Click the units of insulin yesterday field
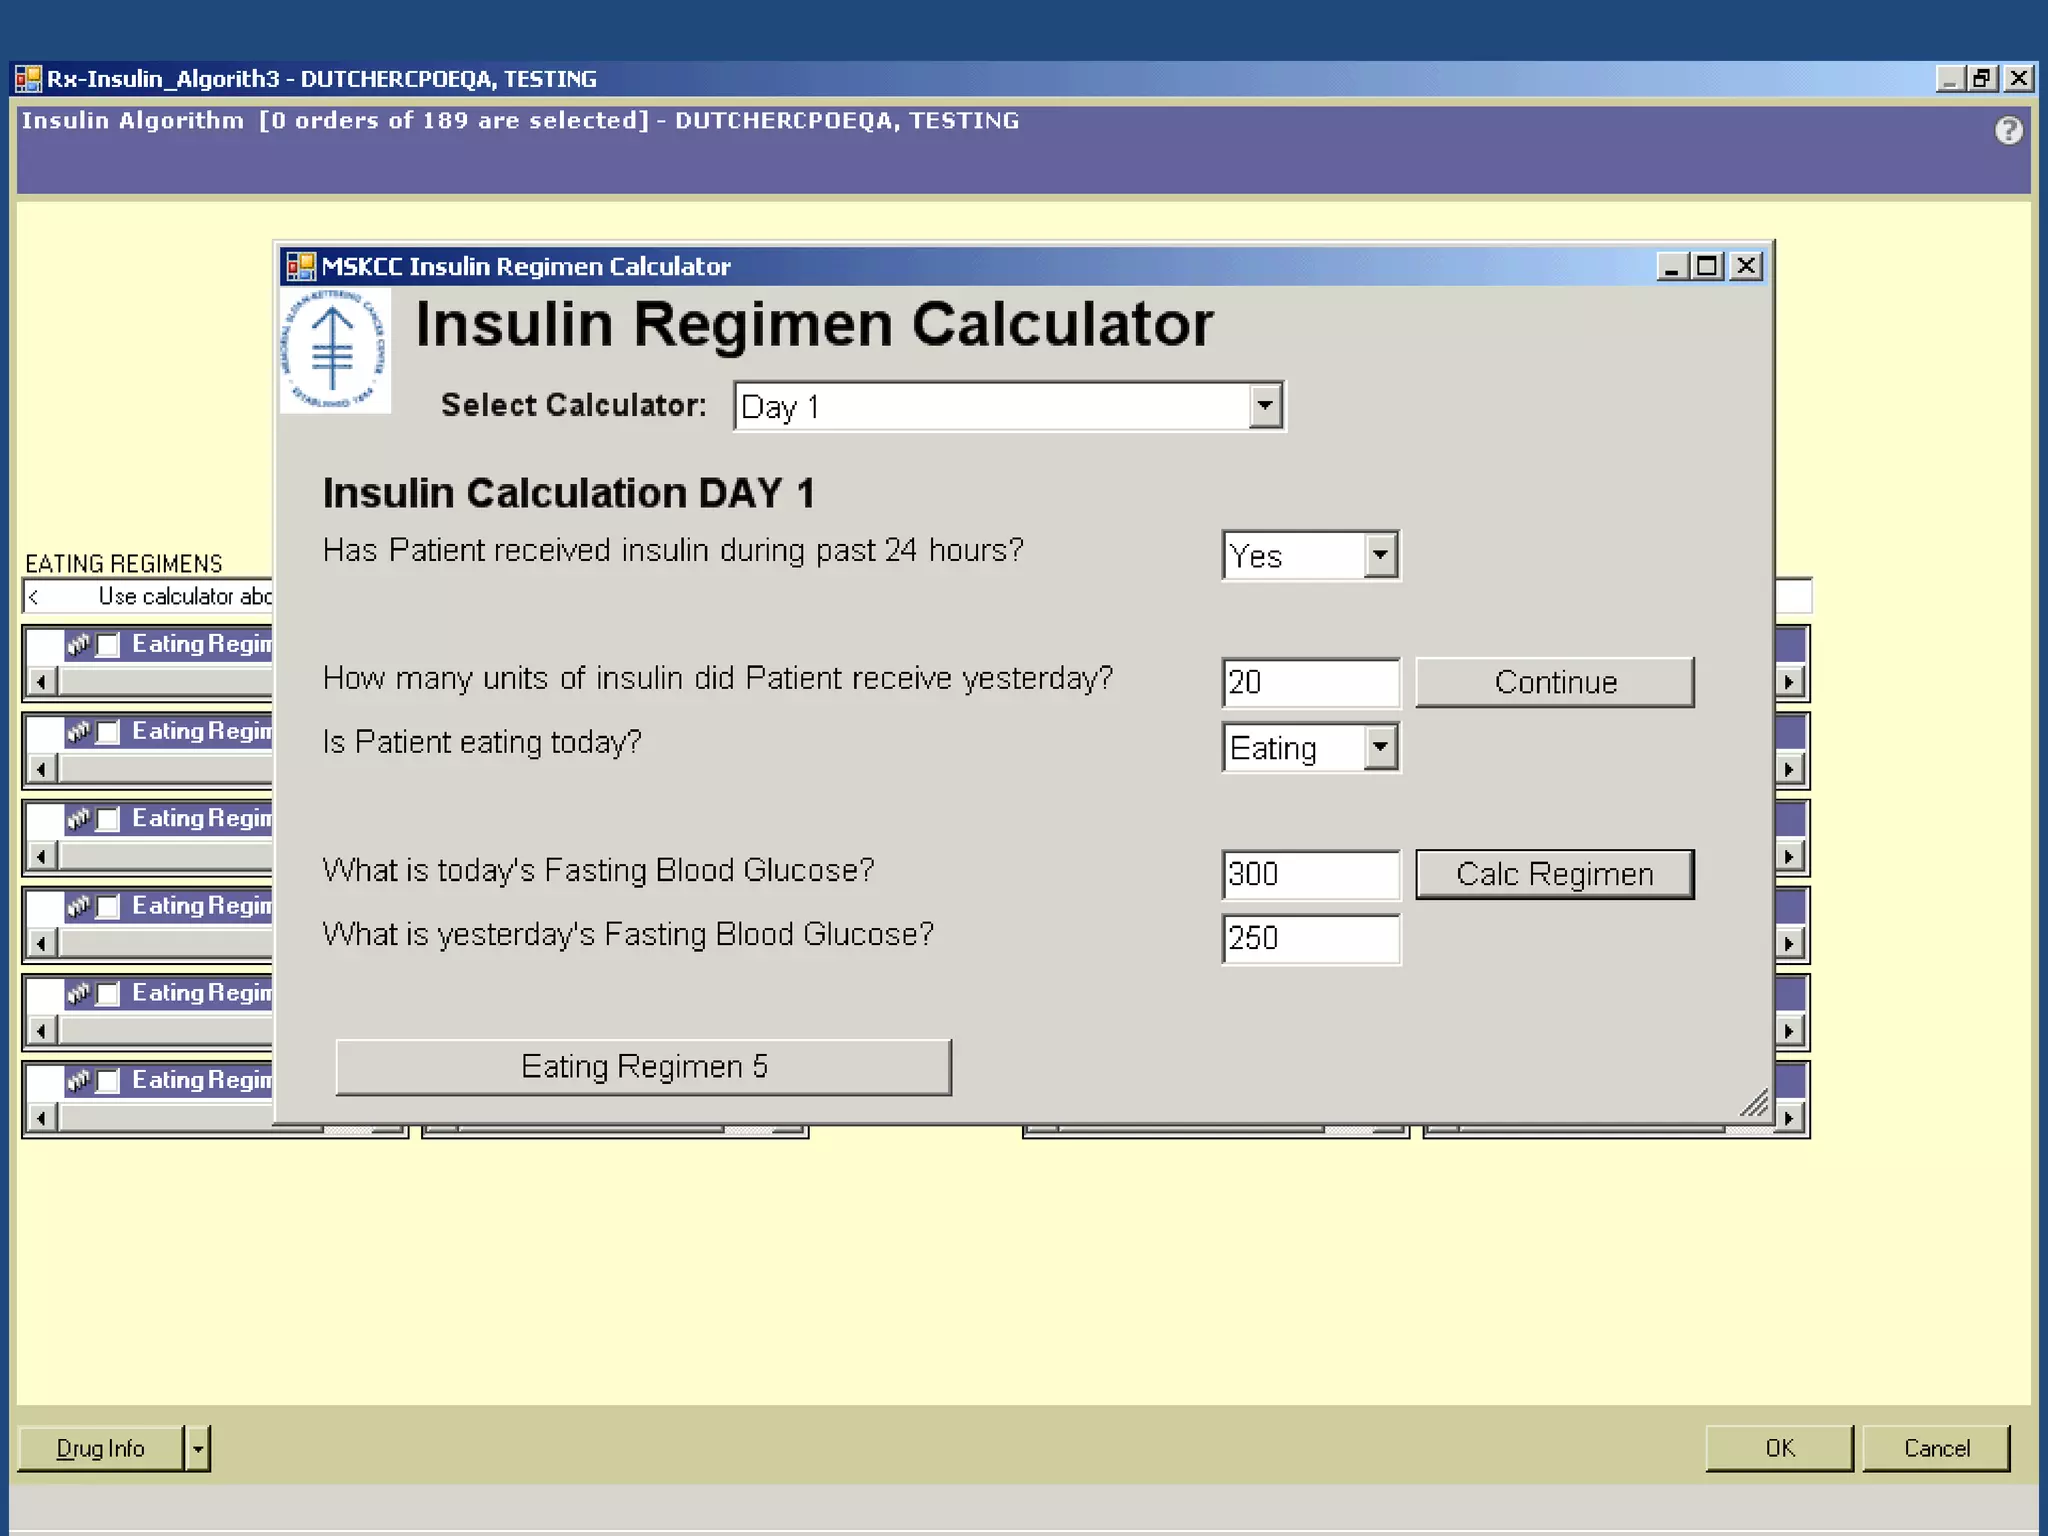Image resolution: width=2048 pixels, height=1536 pixels. [1311, 682]
